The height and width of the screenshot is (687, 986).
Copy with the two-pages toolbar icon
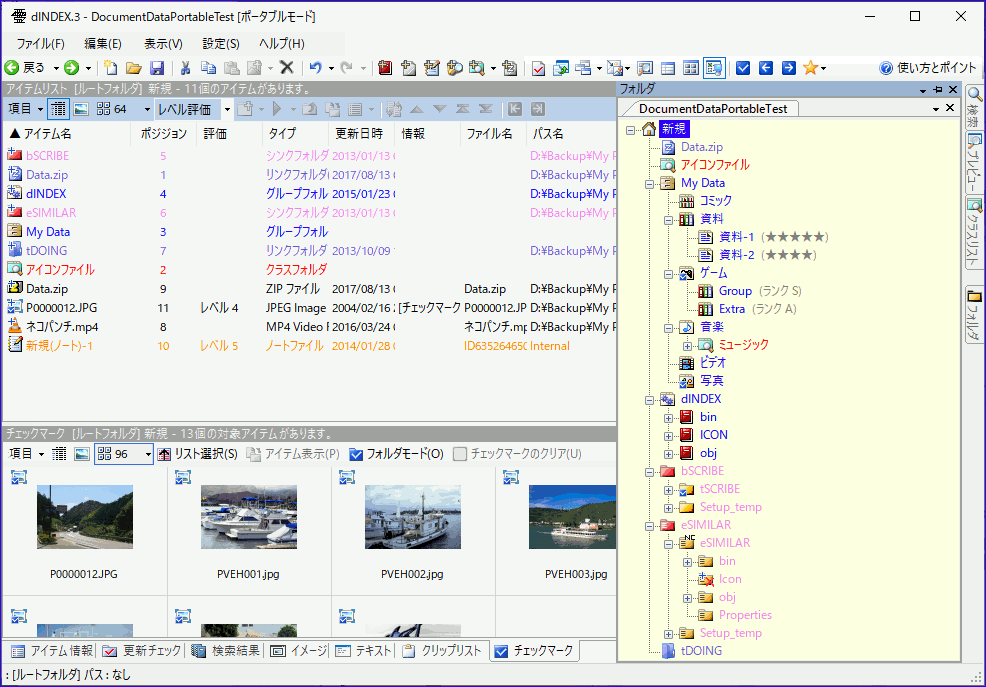pyautogui.click(x=208, y=68)
